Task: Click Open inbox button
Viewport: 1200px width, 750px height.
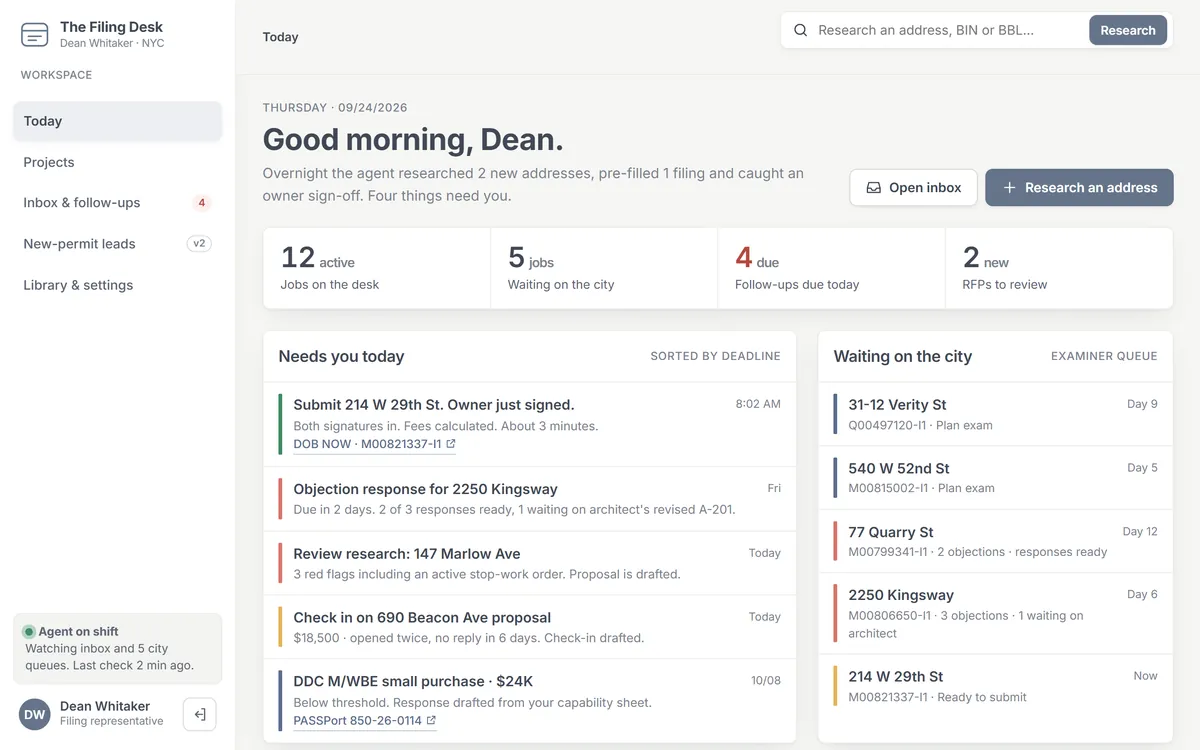Action: 913,187
